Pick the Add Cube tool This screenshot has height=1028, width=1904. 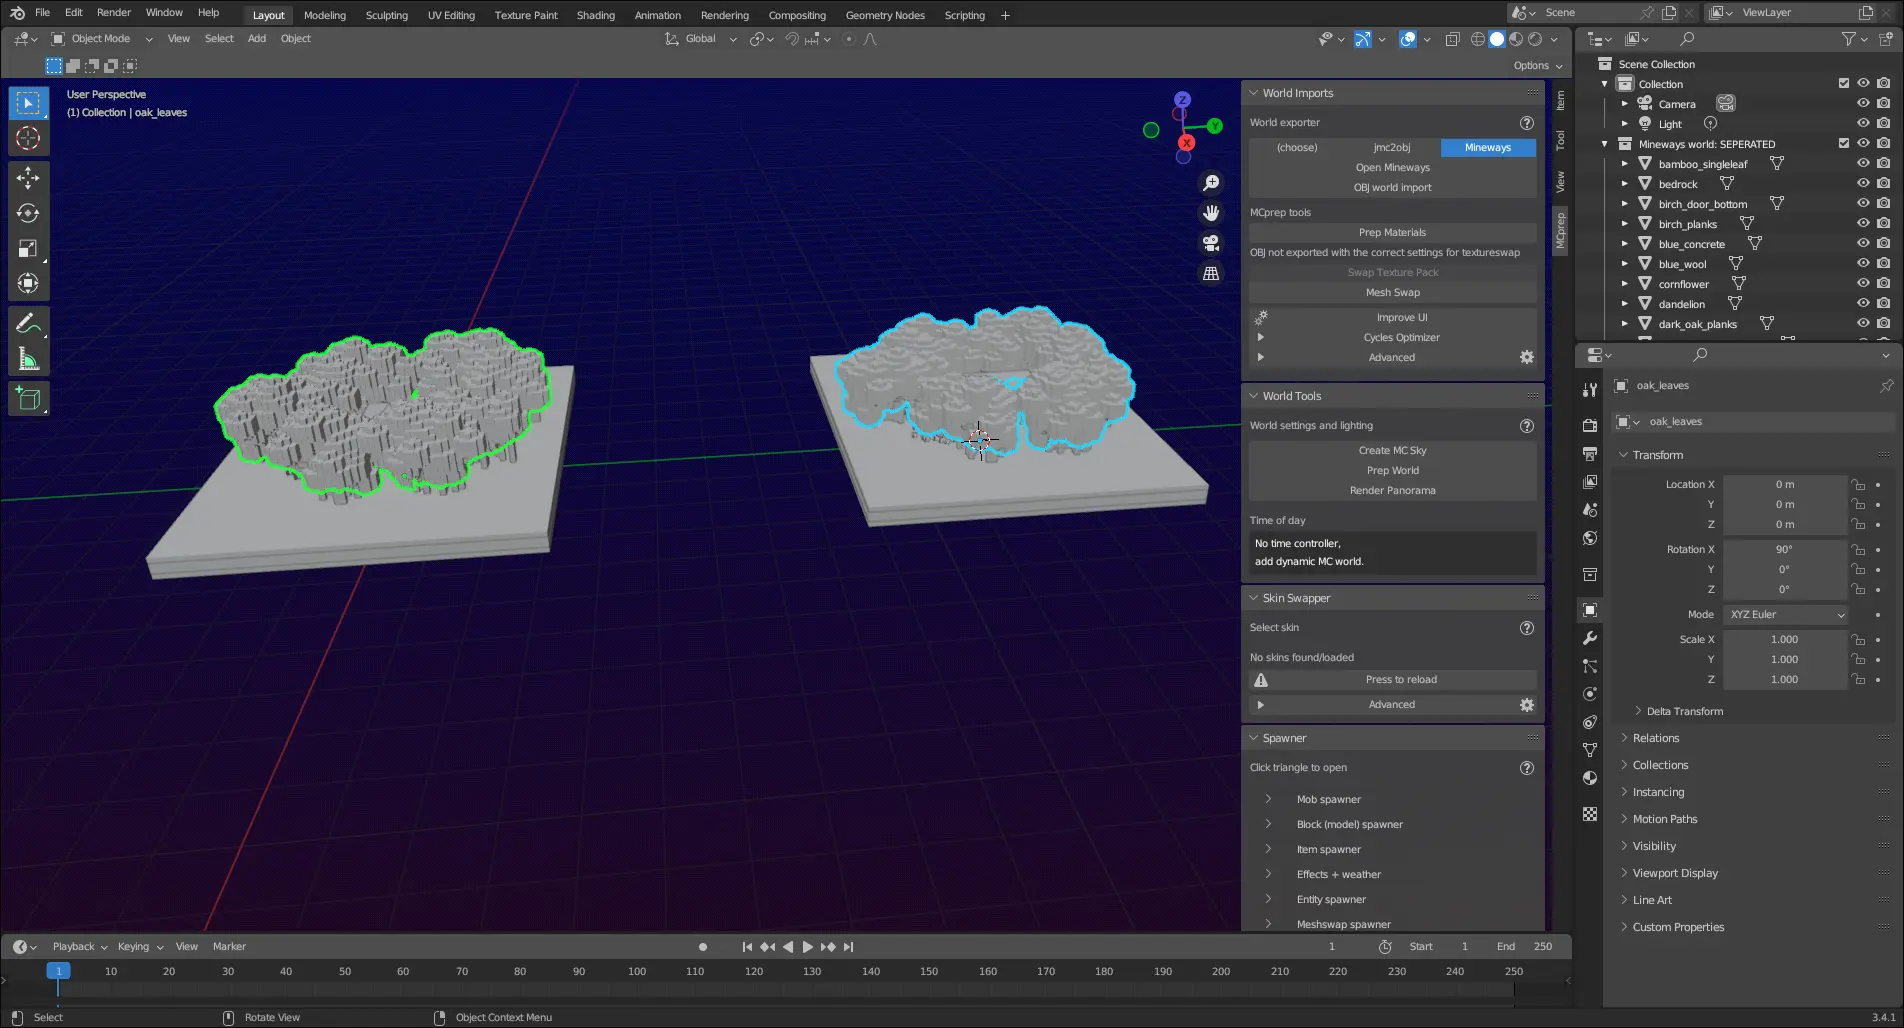tap(28, 399)
